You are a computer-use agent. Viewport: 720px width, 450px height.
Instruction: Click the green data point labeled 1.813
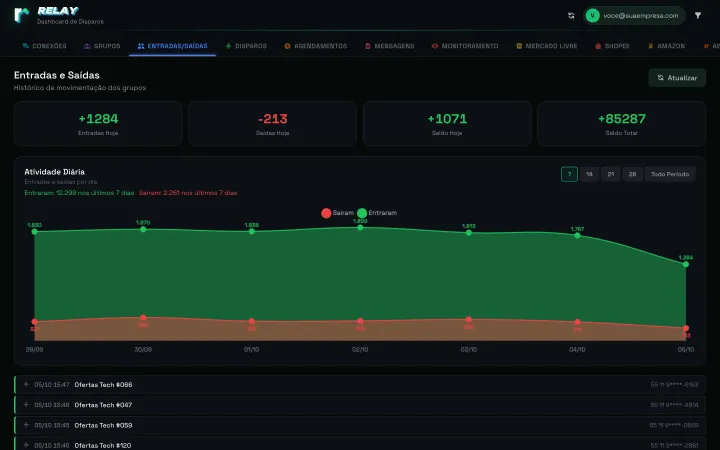click(x=469, y=233)
